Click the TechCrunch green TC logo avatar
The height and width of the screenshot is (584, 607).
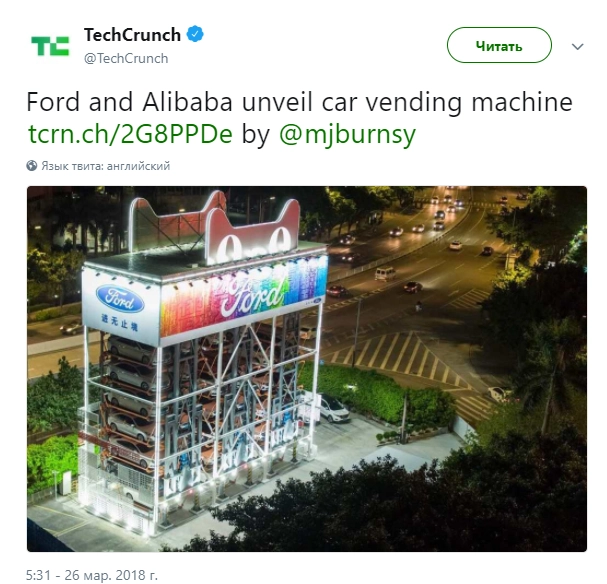[x=50, y=46]
